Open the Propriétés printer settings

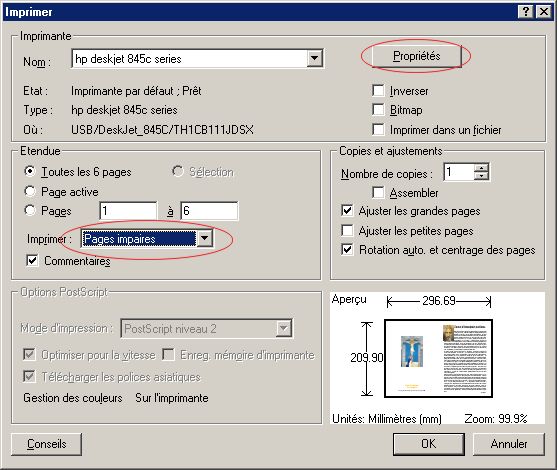click(417, 56)
